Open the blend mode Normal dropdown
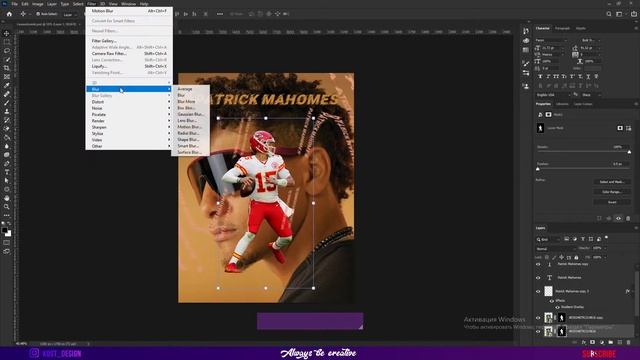 (555, 249)
